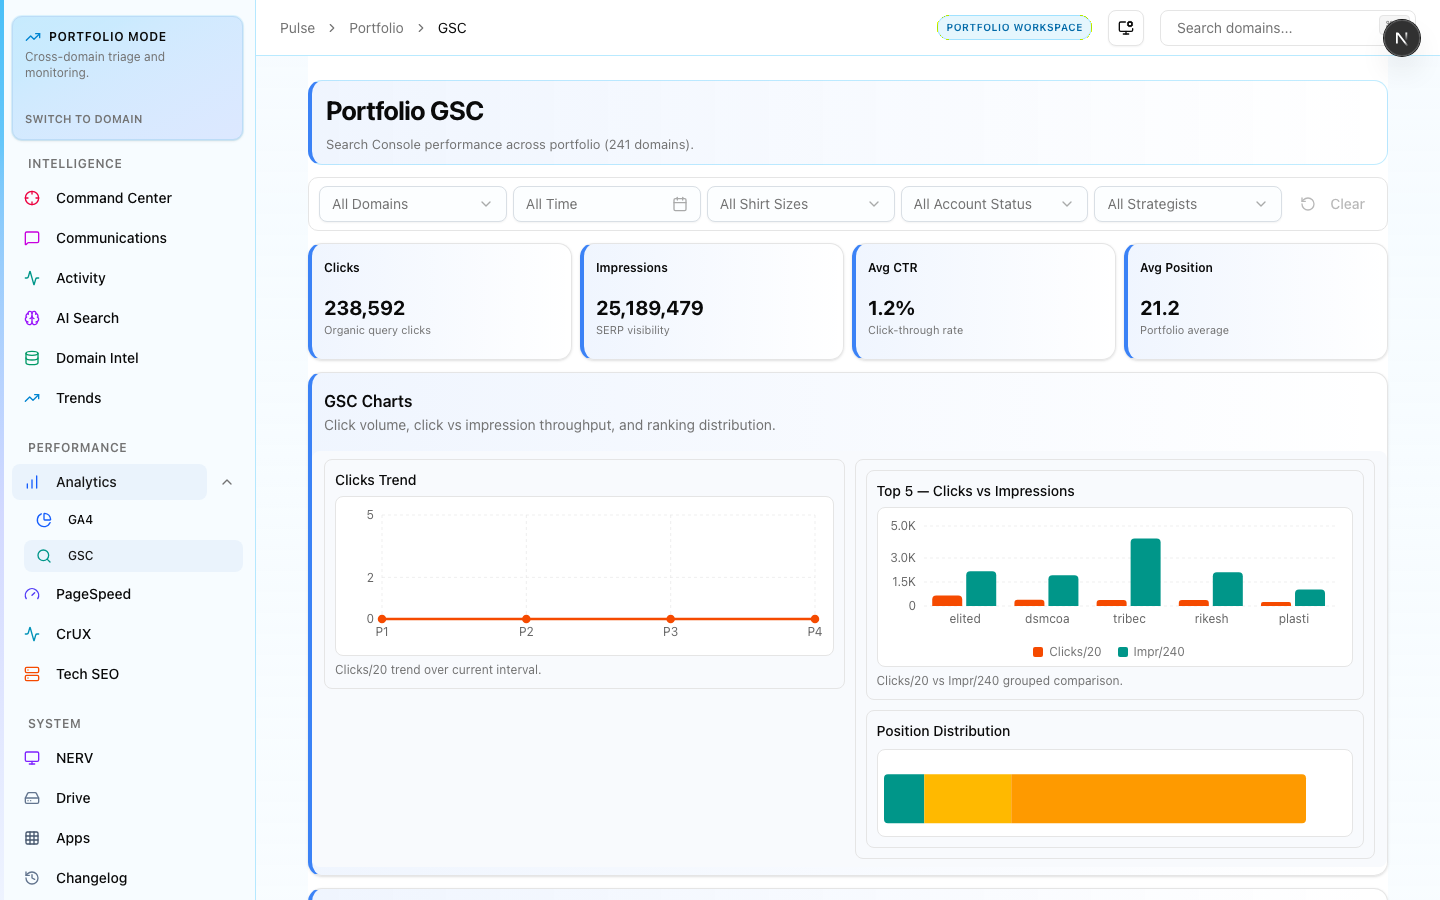This screenshot has height=900, width=1440.
Task: Toggle the Clicks/20 legend series
Action: (1067, 652)
